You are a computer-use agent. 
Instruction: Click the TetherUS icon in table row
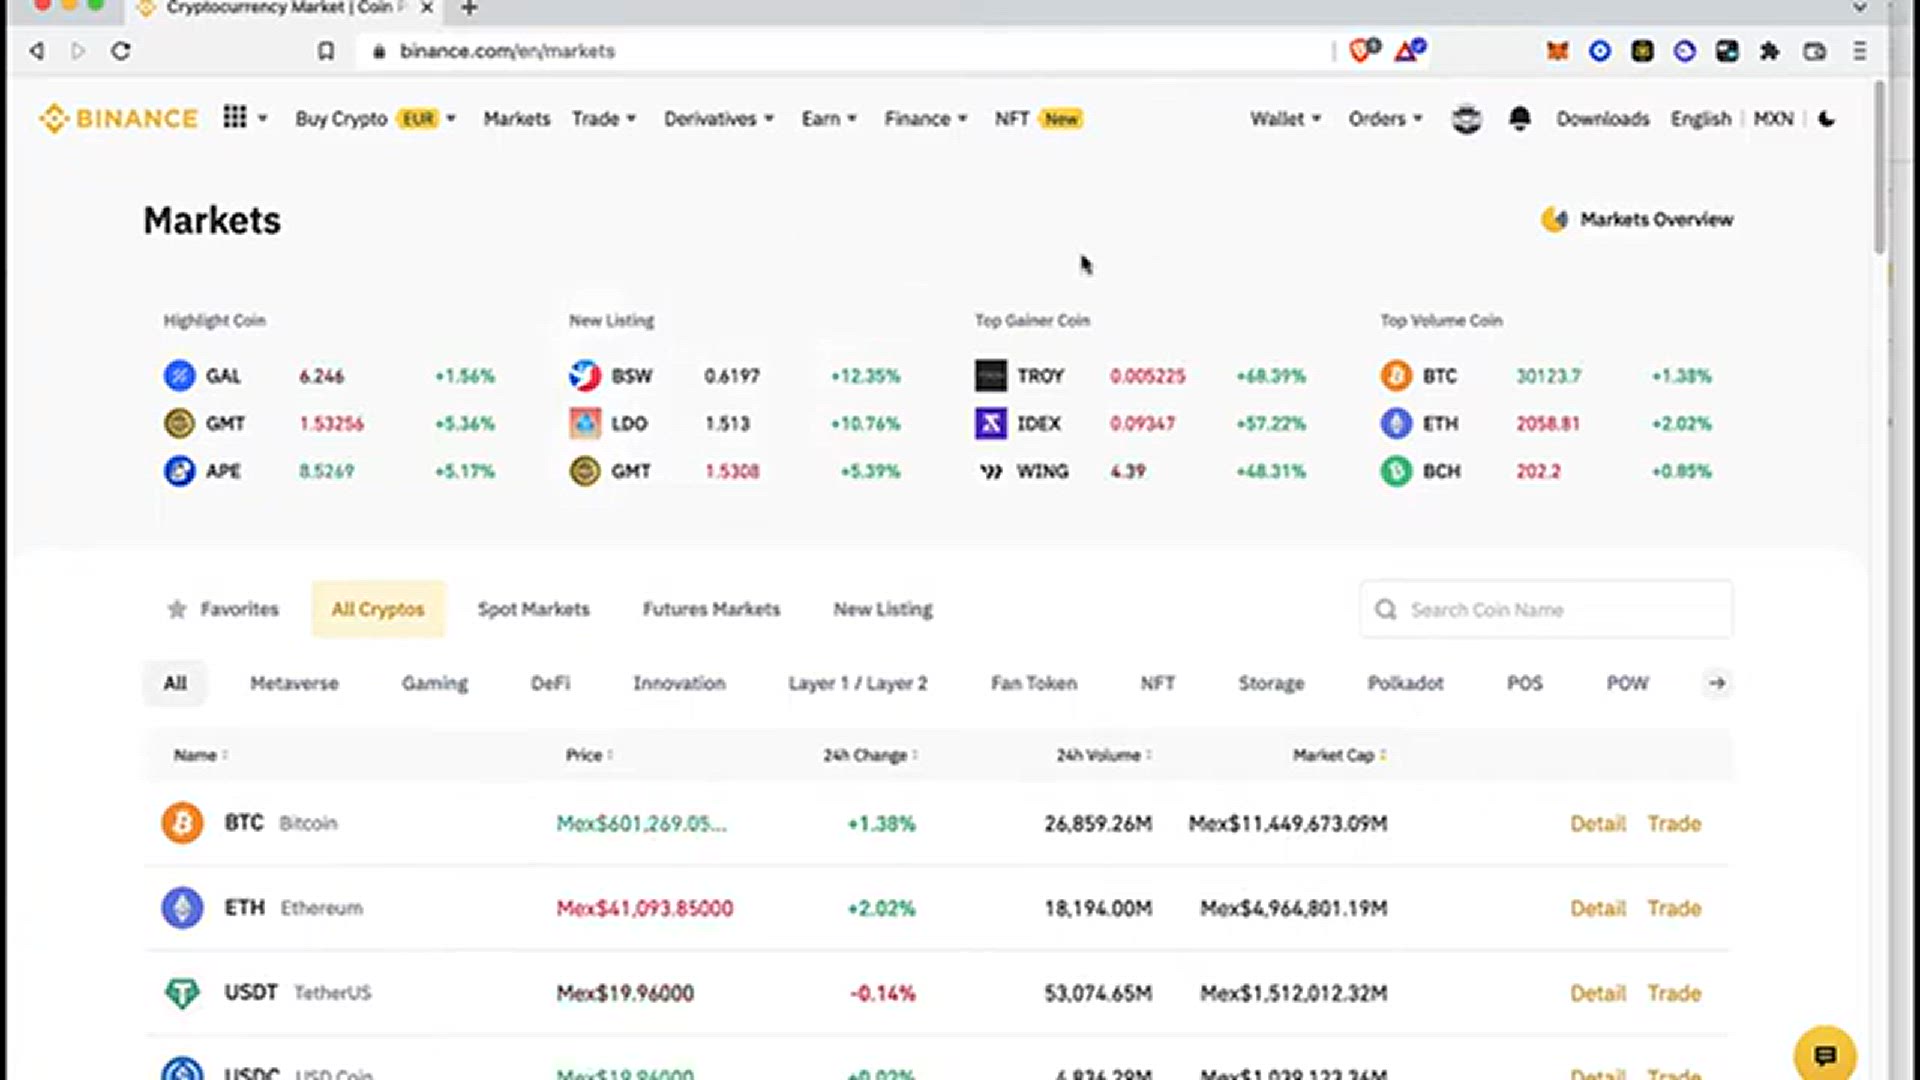tap(182, 993)
